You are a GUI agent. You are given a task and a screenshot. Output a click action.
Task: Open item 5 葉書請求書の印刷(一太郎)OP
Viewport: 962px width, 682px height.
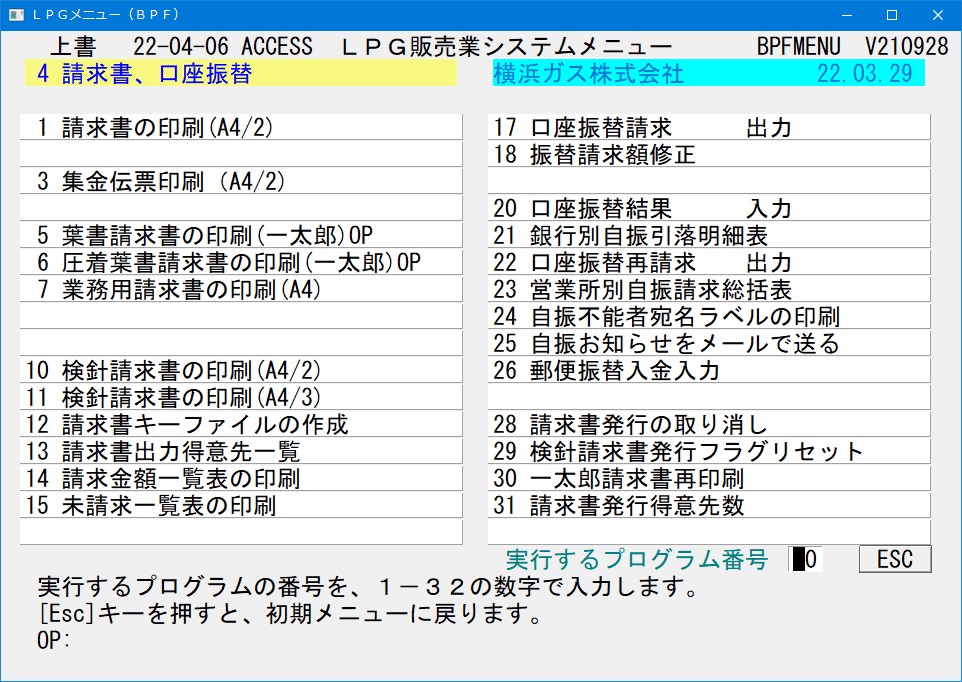[241, 236]
